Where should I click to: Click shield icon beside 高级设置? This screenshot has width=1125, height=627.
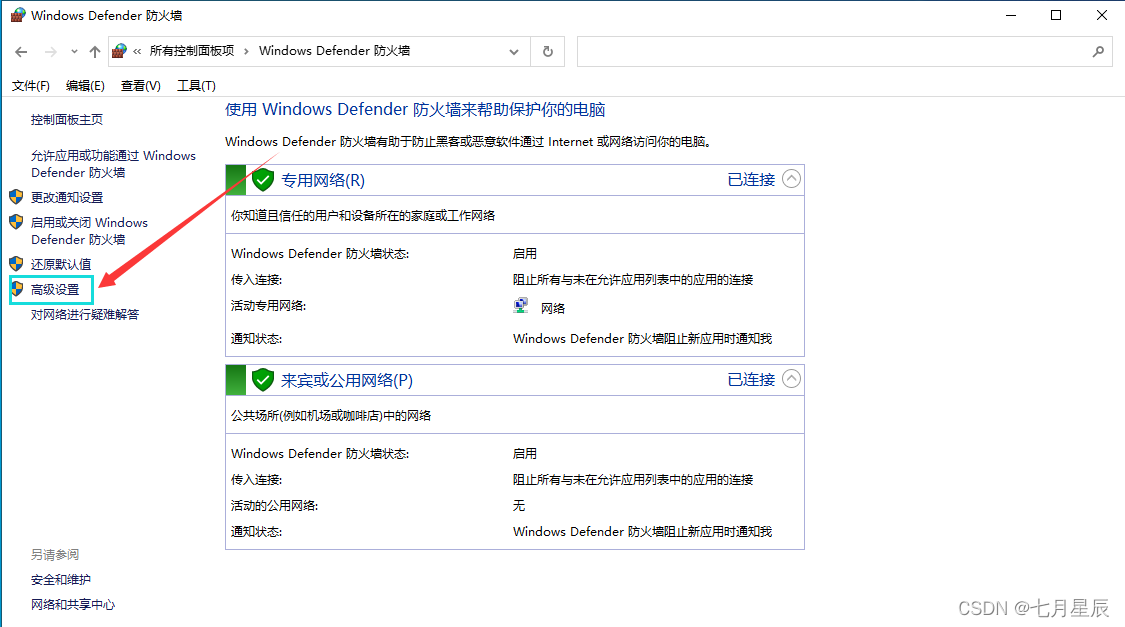click(17, 289)
